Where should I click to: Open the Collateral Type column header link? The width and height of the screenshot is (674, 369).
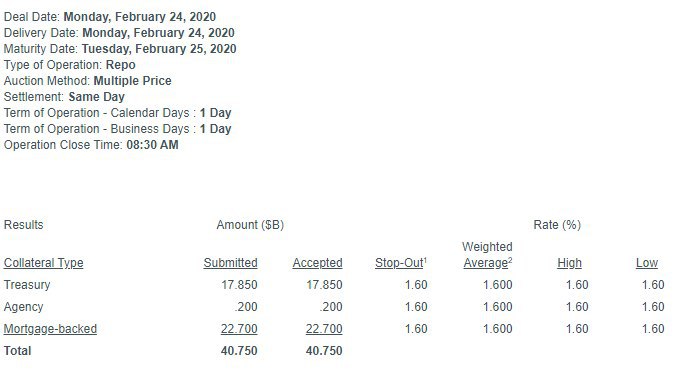point(43,263)
